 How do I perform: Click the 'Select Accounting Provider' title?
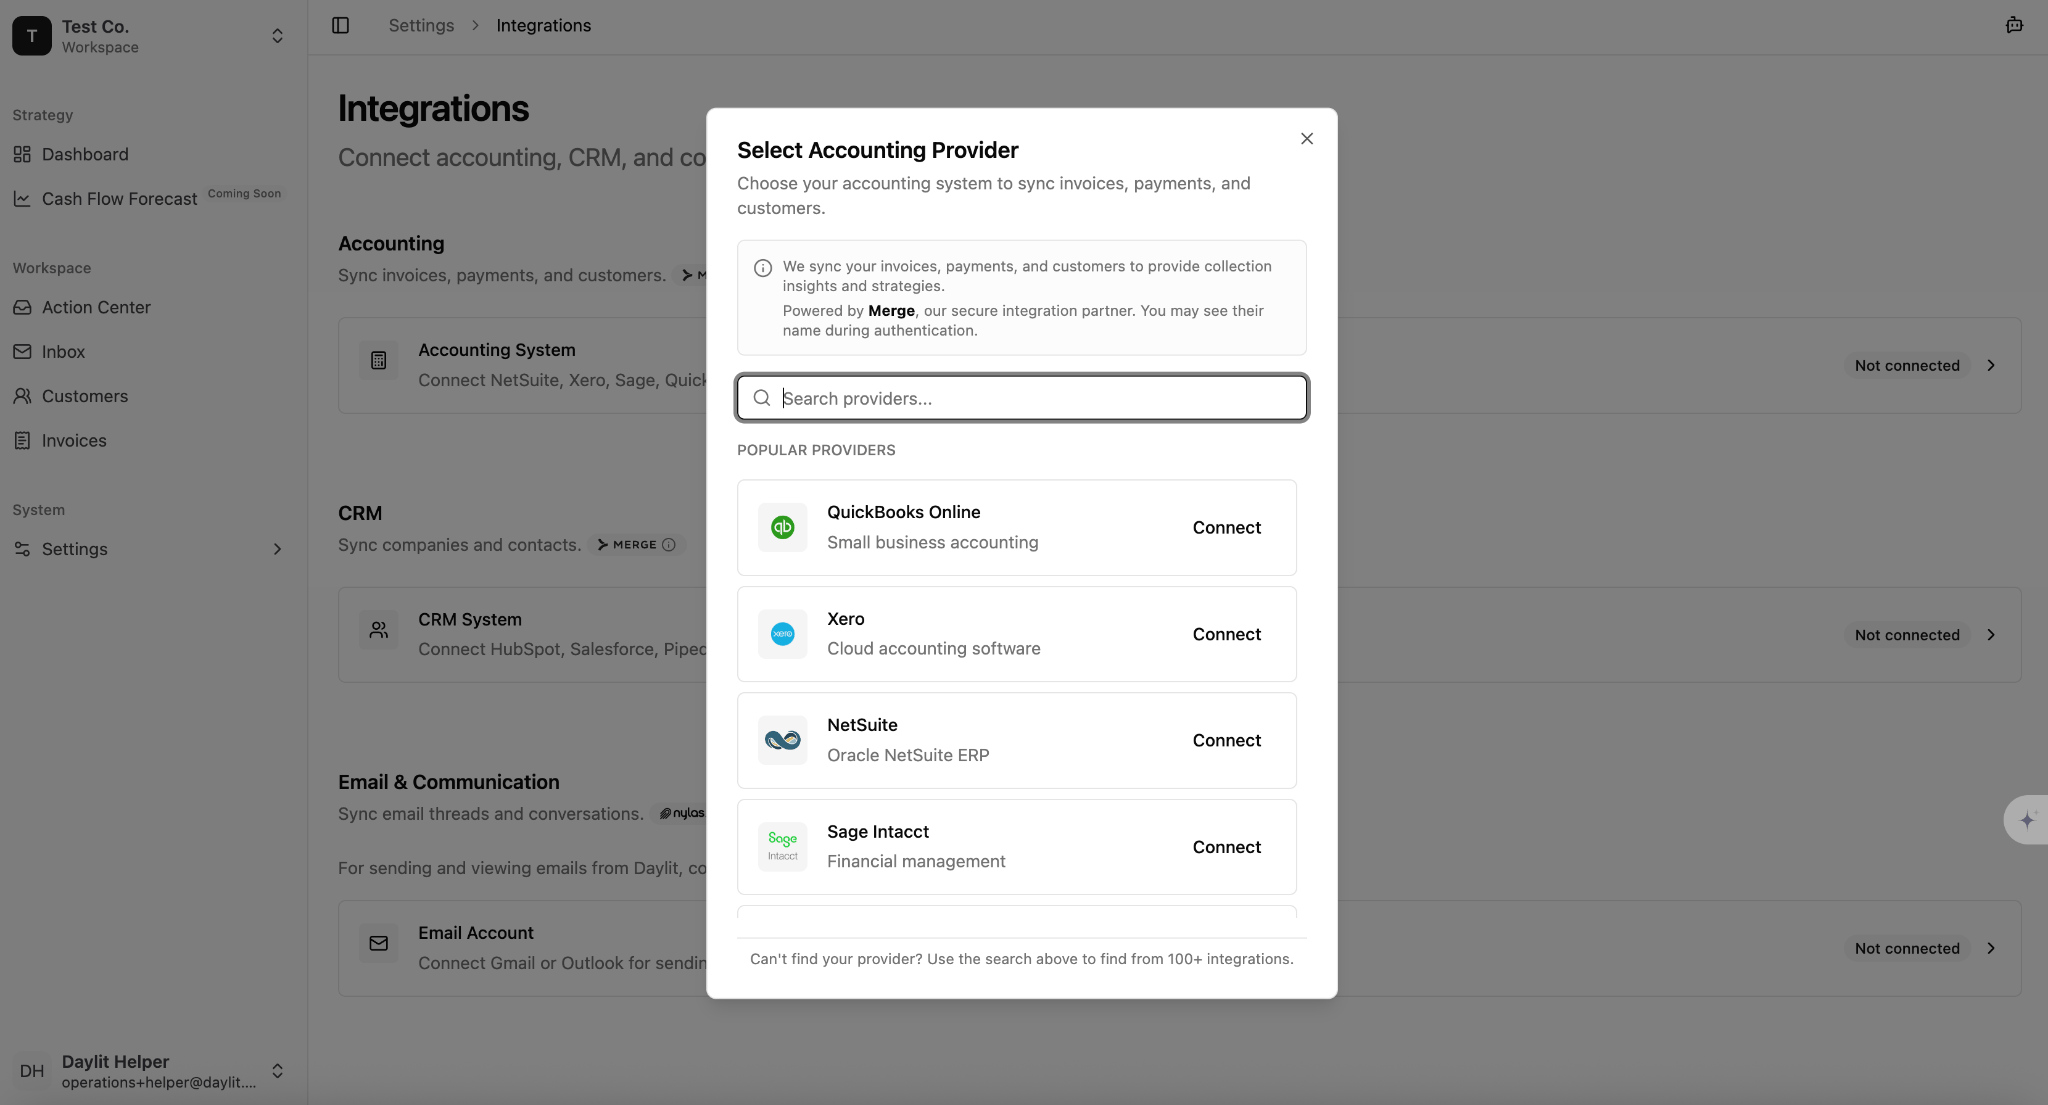tap(877, 150)
